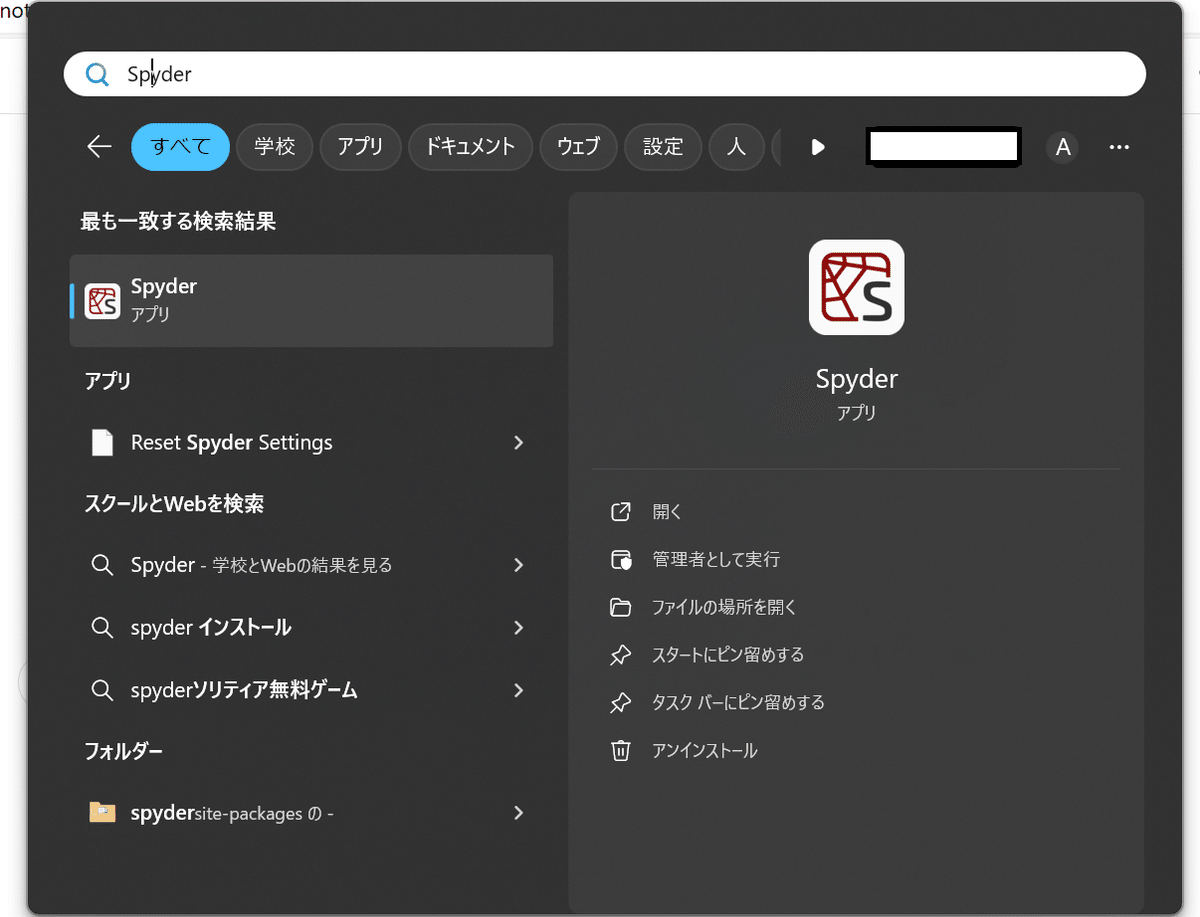Click the Spyder search text field

(x=604, y=74)
